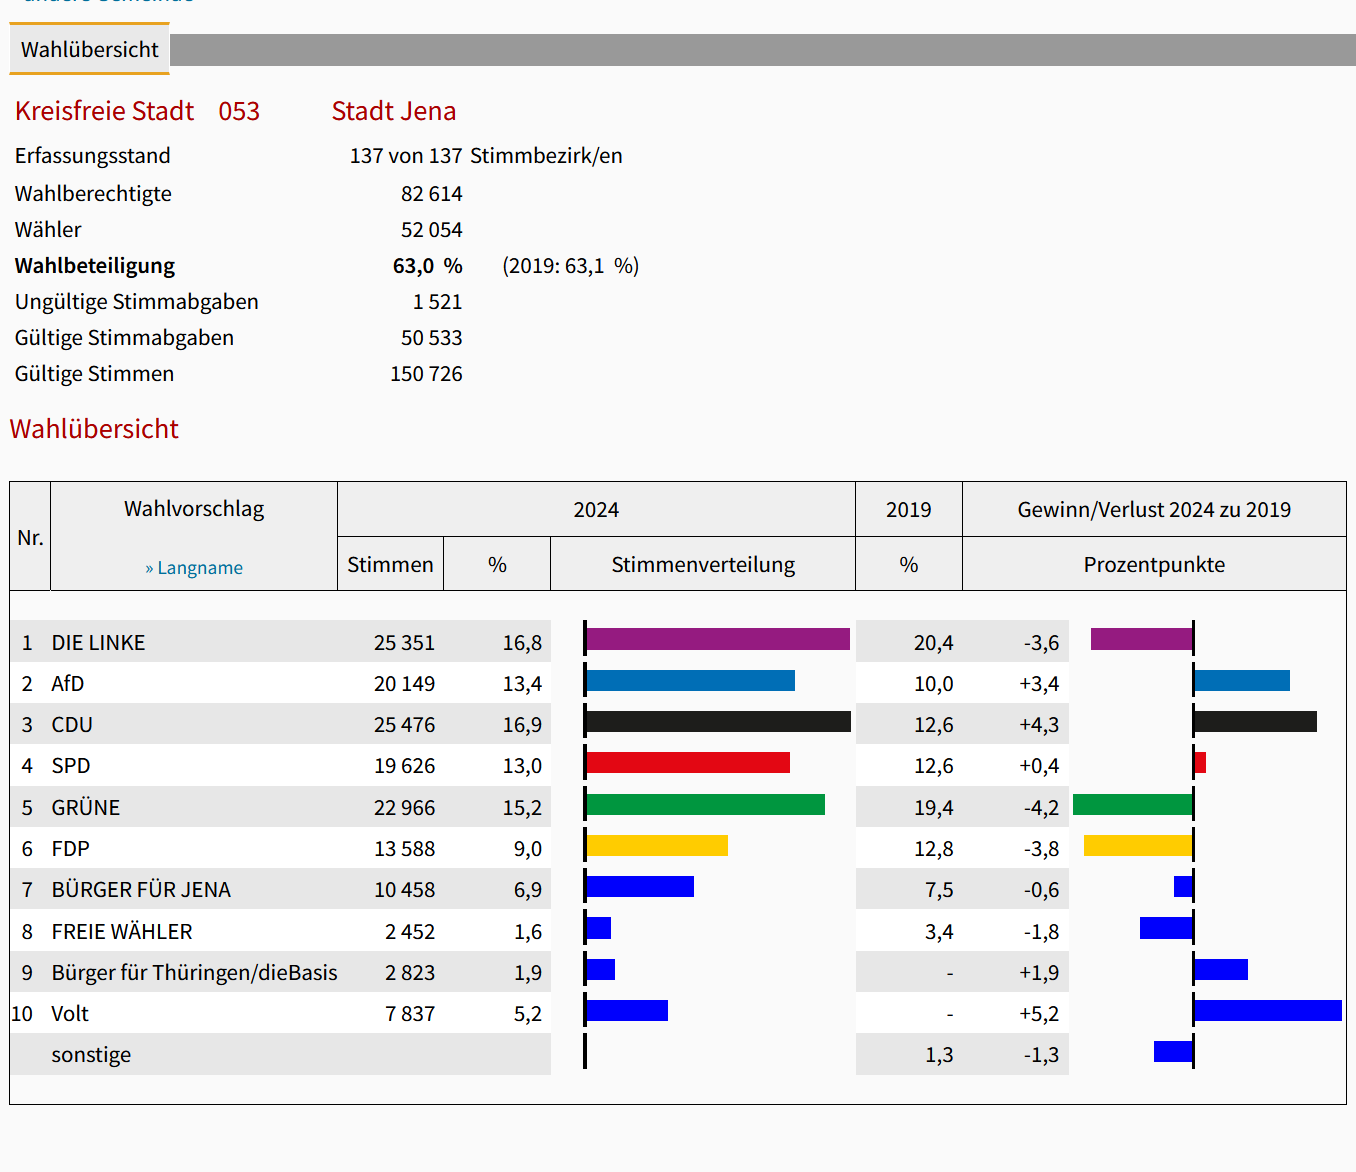Select the AfD party name

tap(68, 684)
